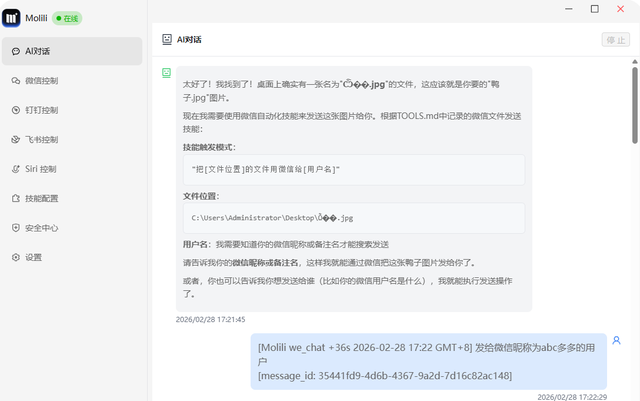This screenshot has height=401, width=640.
Task: Click the 安全中心 shield icon
Action: click(15, 228)
